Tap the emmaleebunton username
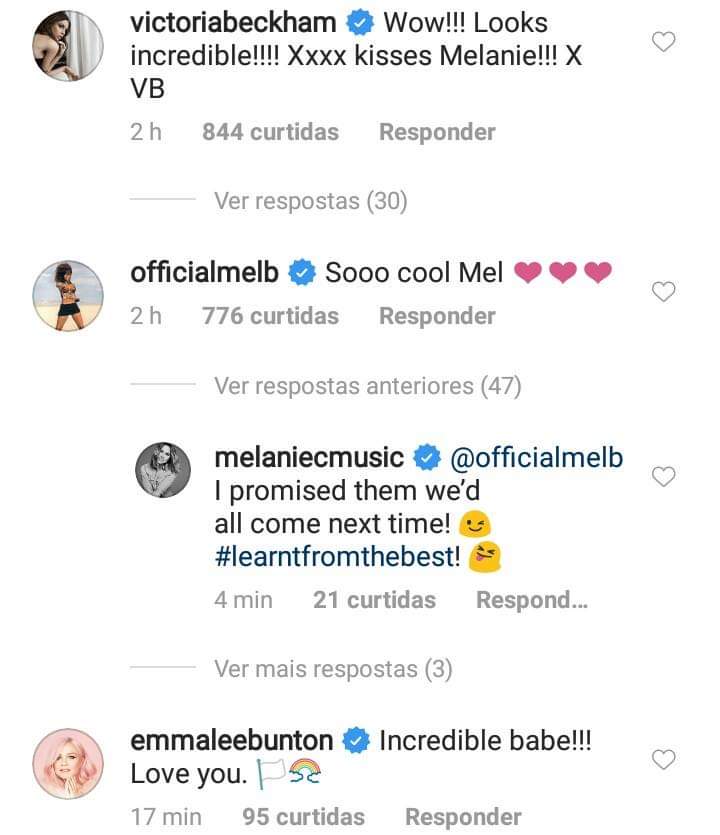This screenshot has width=720, height=835. (x=232, y=741)
